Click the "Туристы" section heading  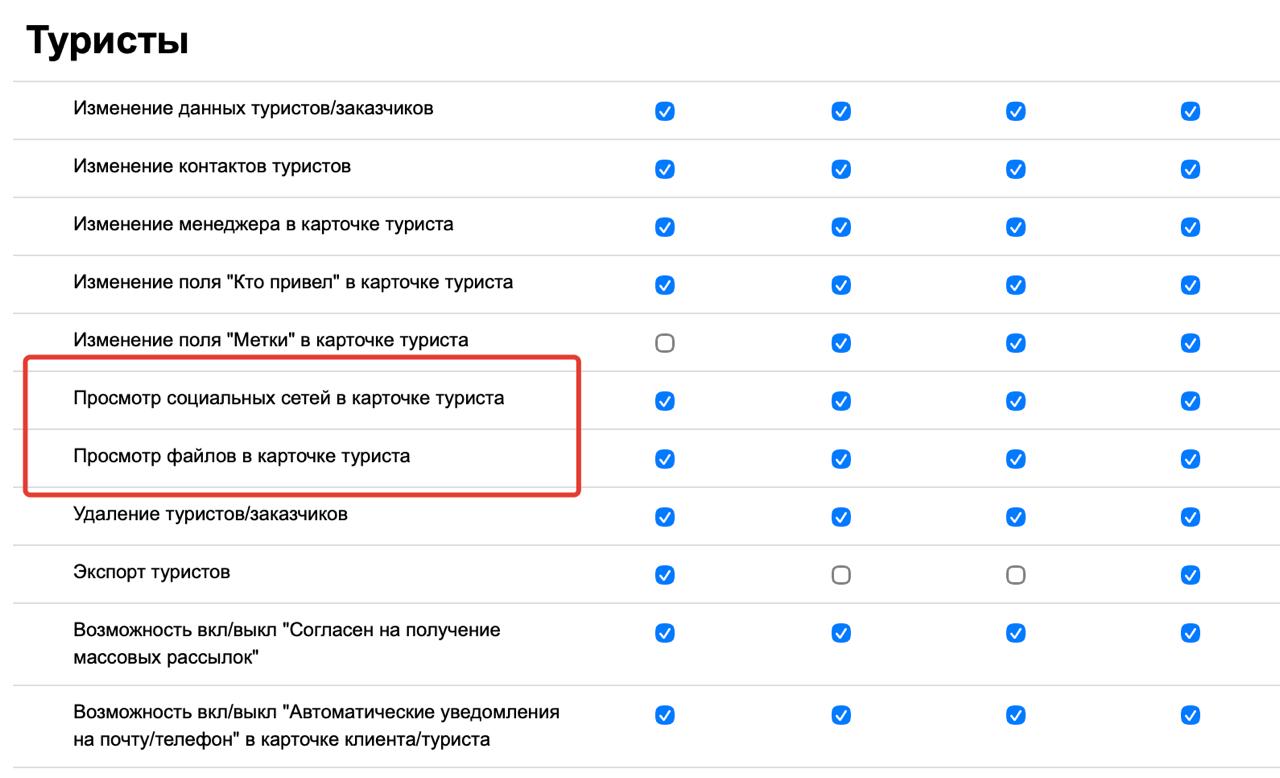pos(107,41)
